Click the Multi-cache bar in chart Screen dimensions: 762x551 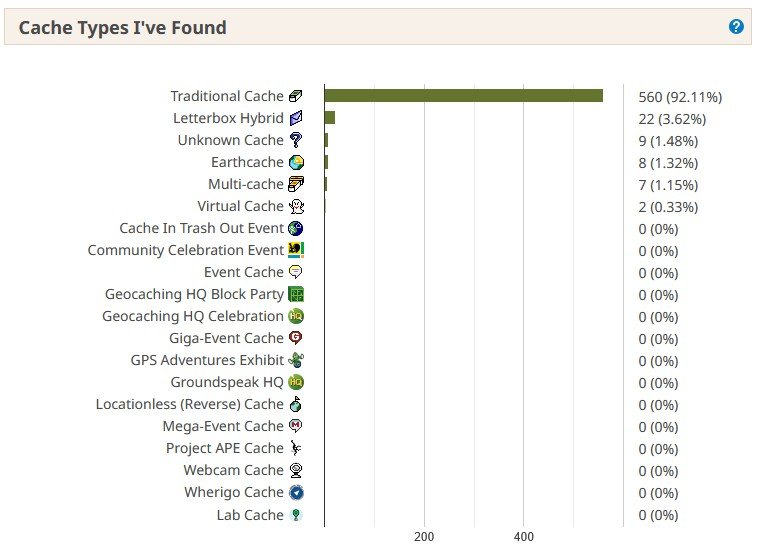click(326, 184)
